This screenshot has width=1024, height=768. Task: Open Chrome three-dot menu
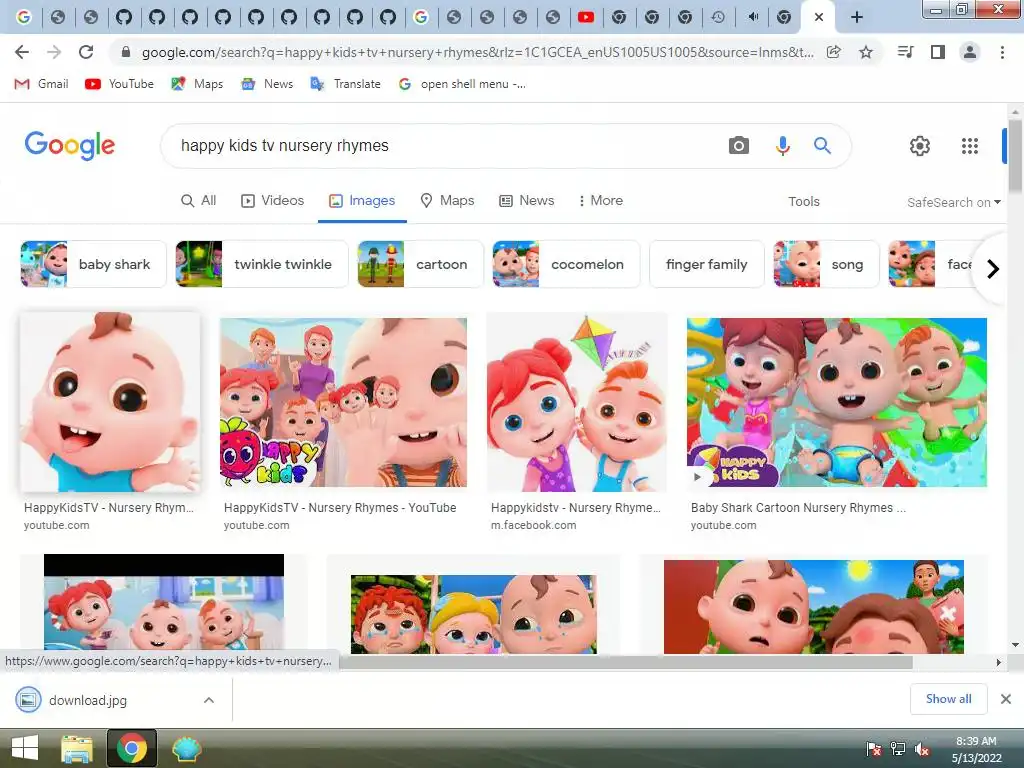(x=1002, y=52)
